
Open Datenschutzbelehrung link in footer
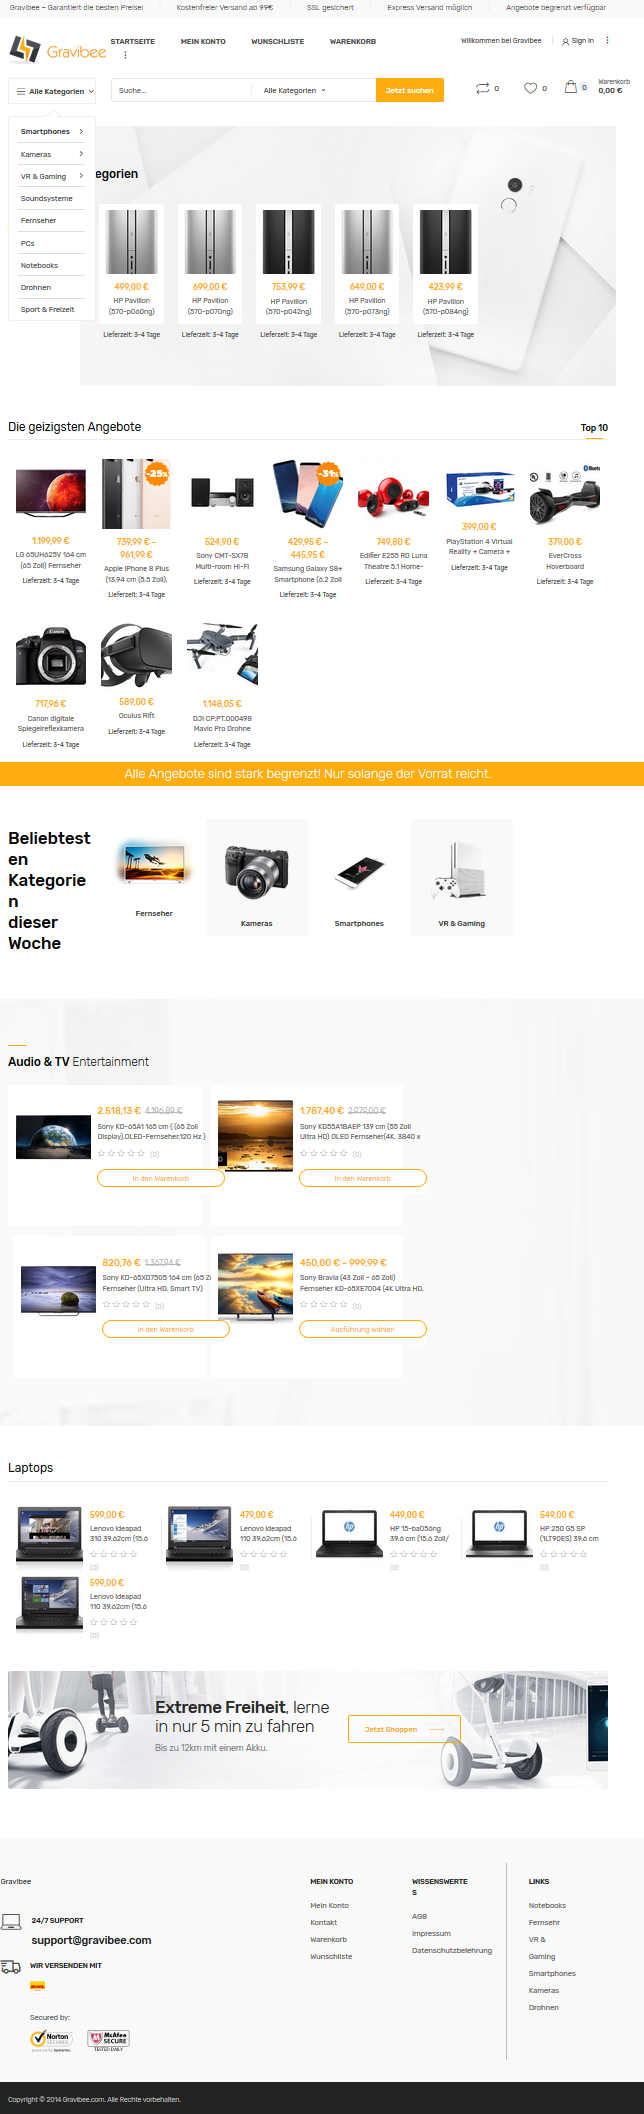[452, 1950]
